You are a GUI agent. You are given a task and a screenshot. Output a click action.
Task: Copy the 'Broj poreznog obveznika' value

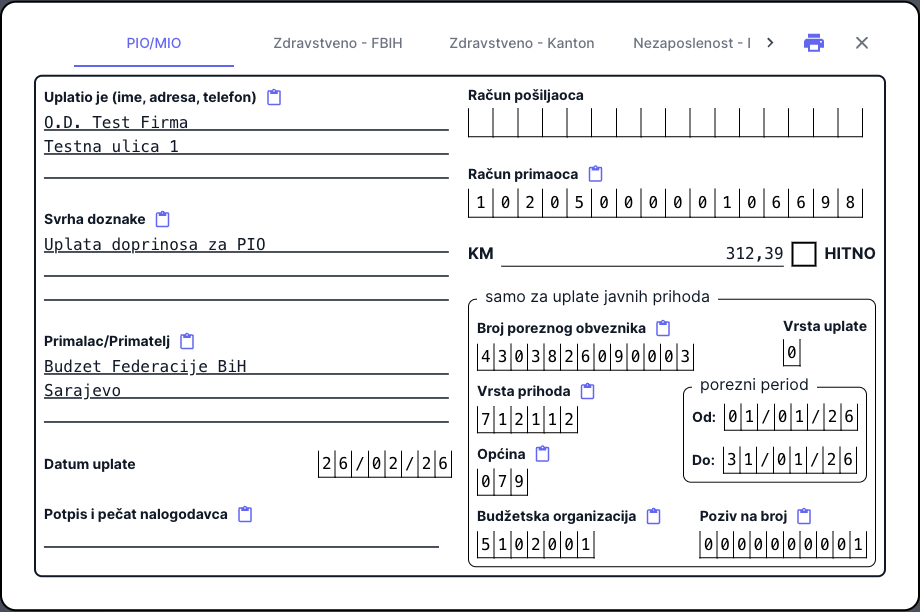point(662,328)
